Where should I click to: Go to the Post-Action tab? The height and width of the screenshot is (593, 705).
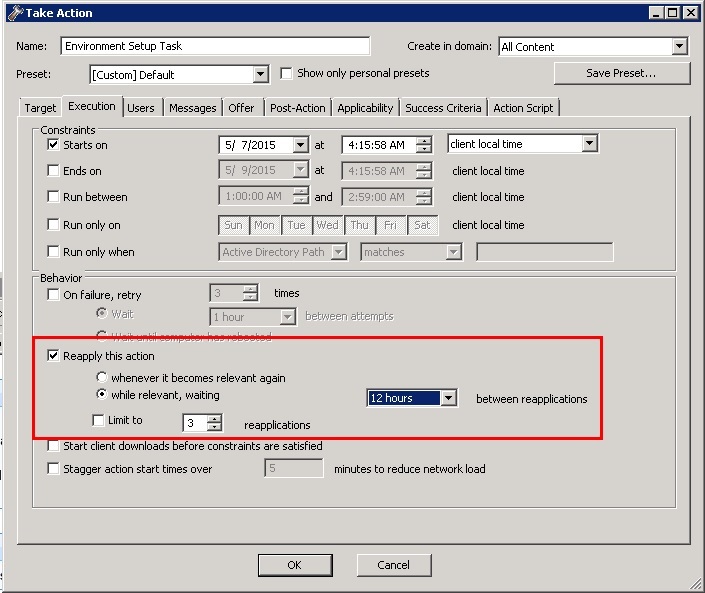click(298, 108)
